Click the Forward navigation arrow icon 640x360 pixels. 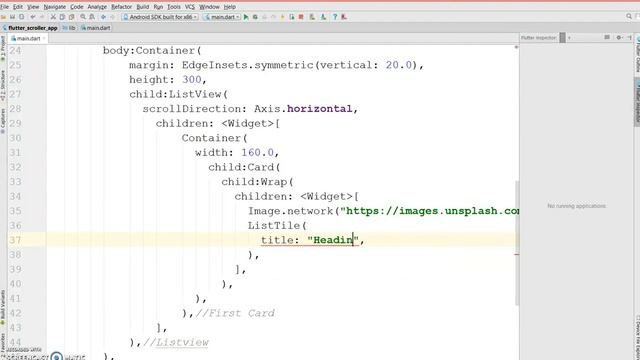tap(113, 17)
